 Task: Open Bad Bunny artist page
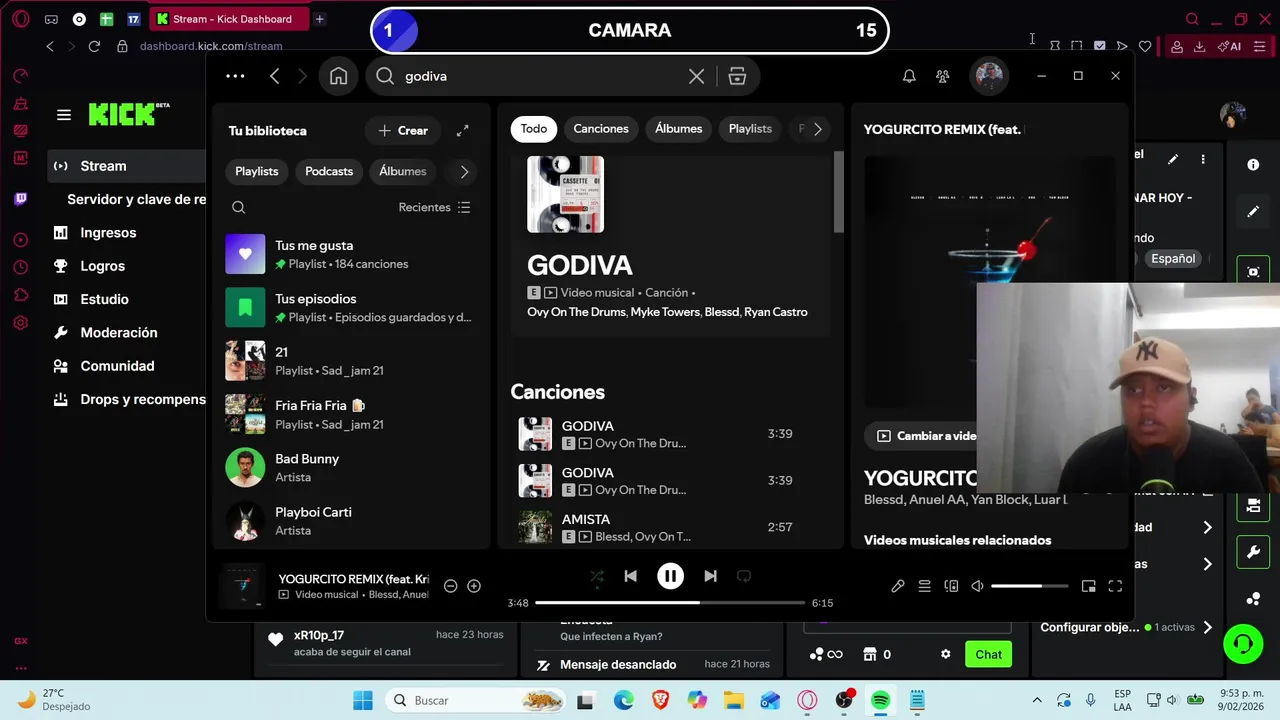[x=350, y=468]
